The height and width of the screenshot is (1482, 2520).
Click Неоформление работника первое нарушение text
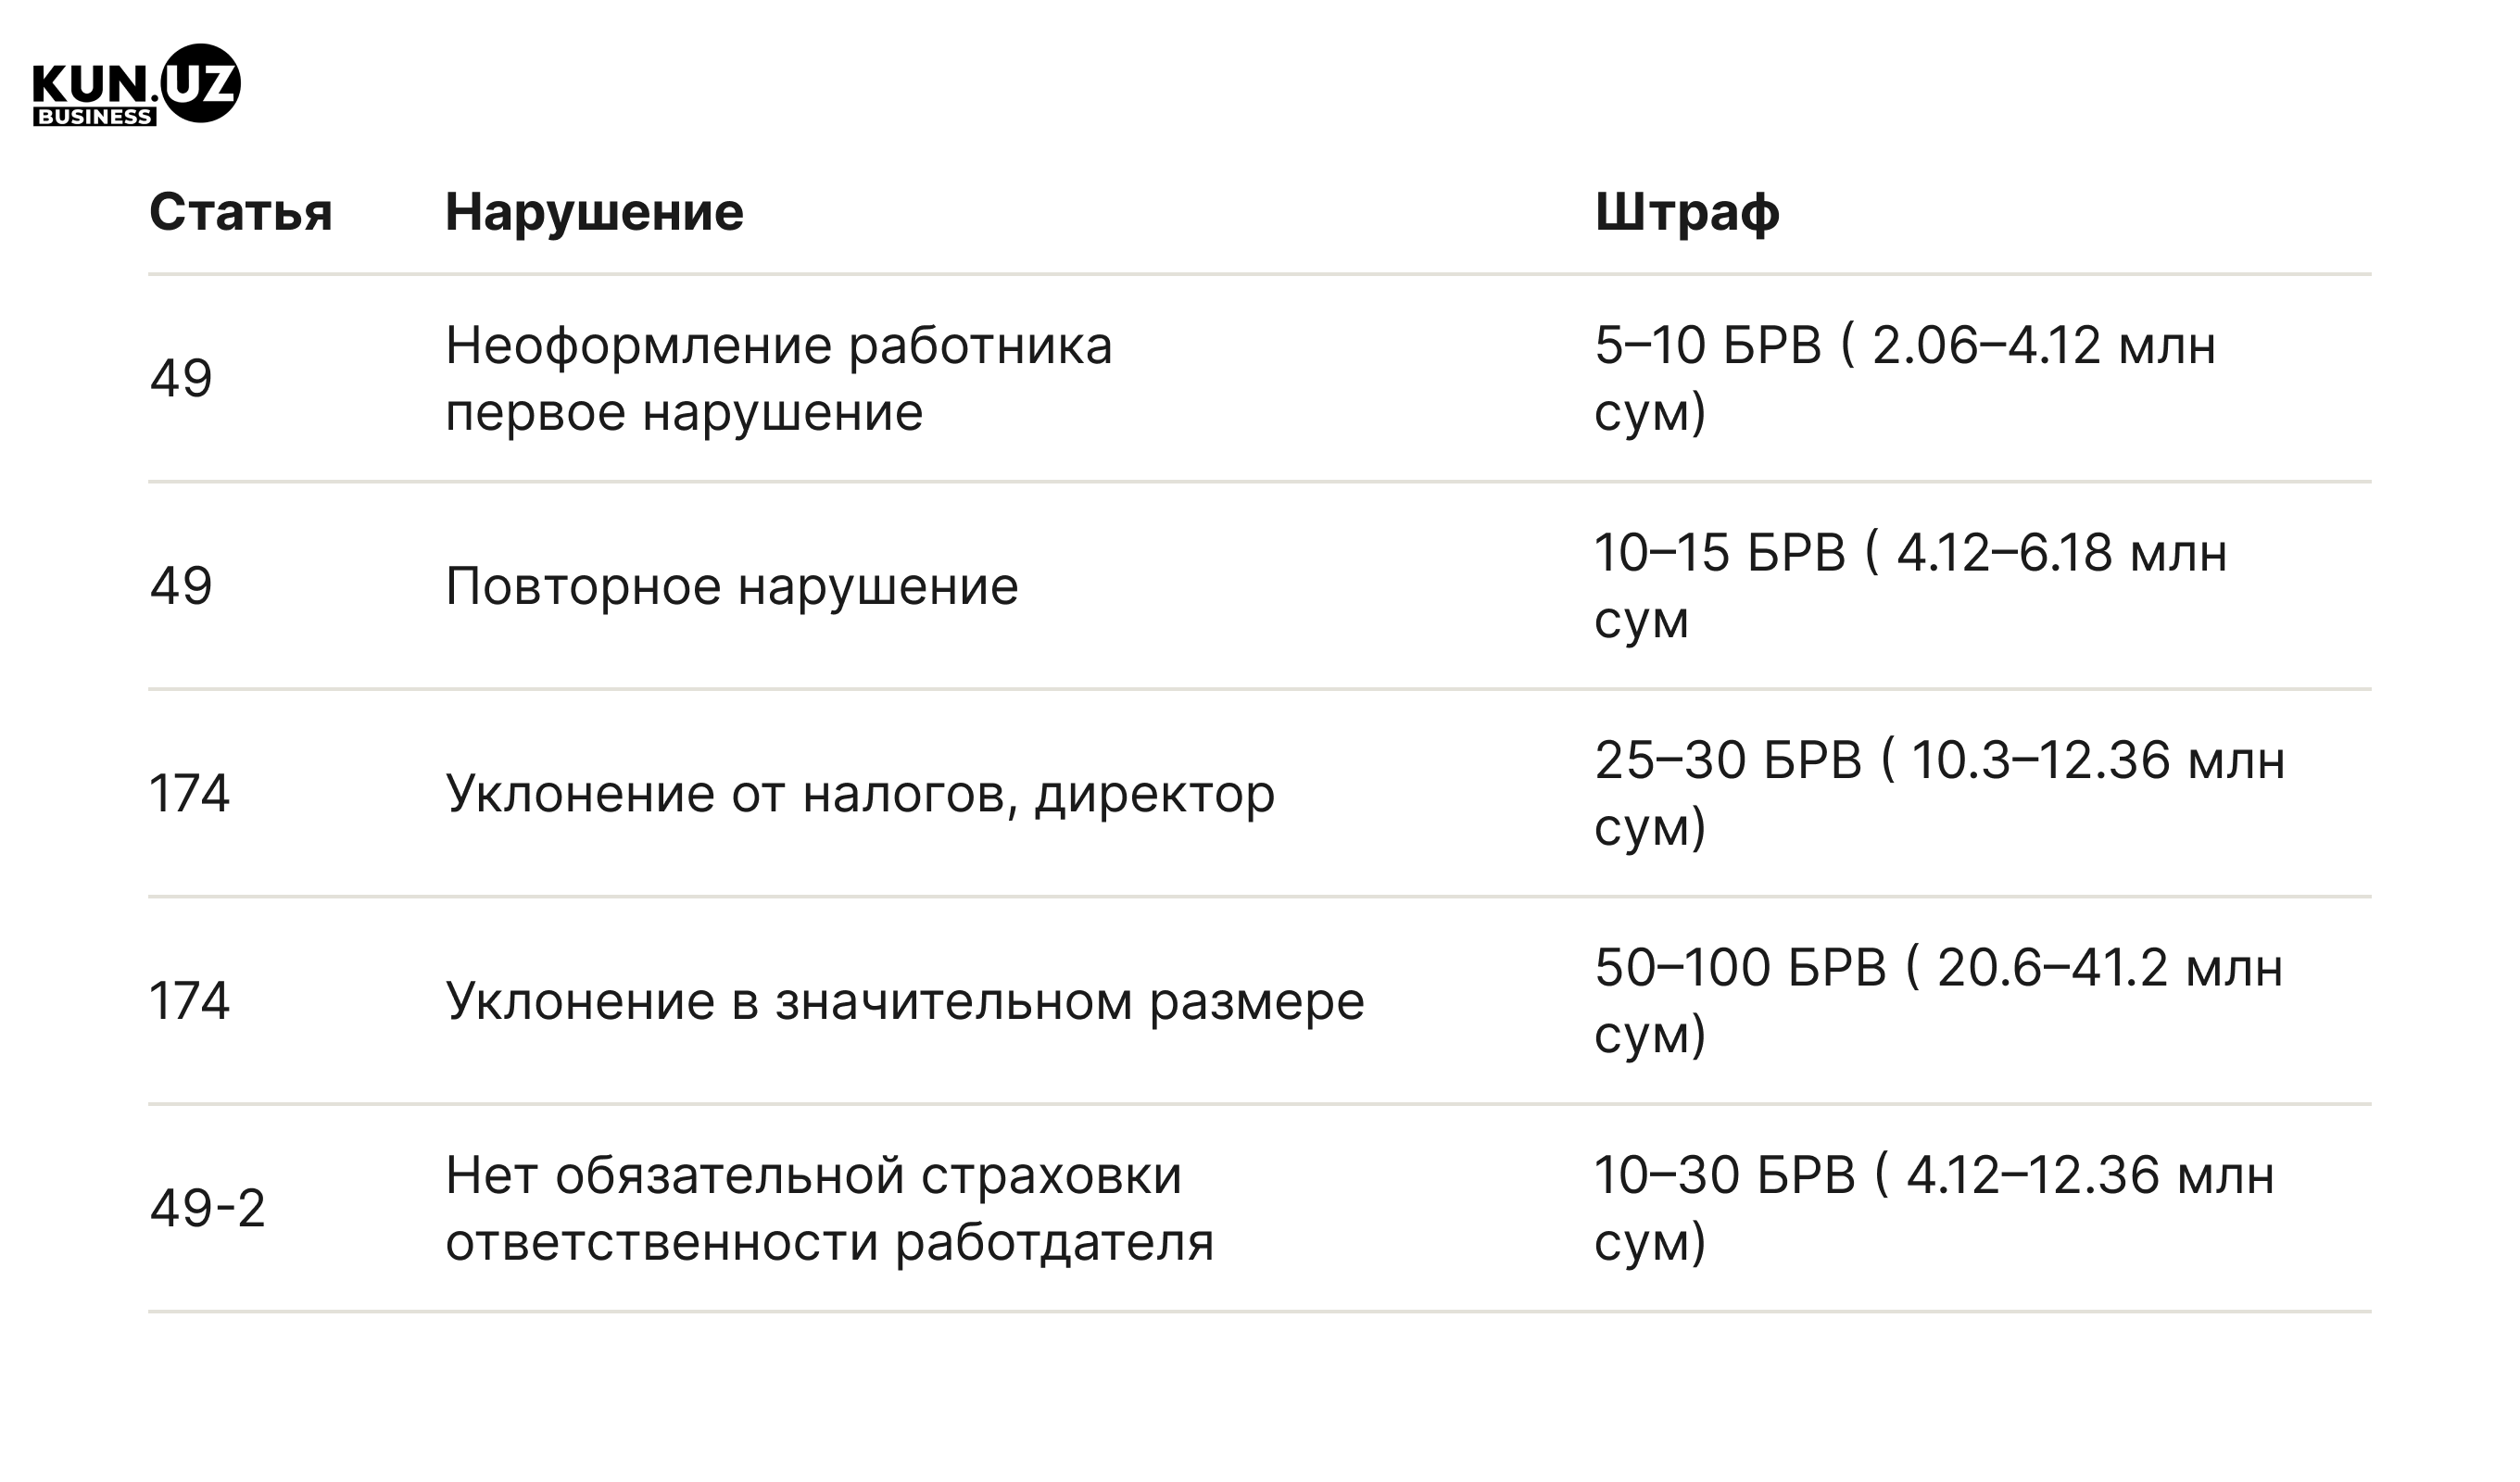coord(779,378)
